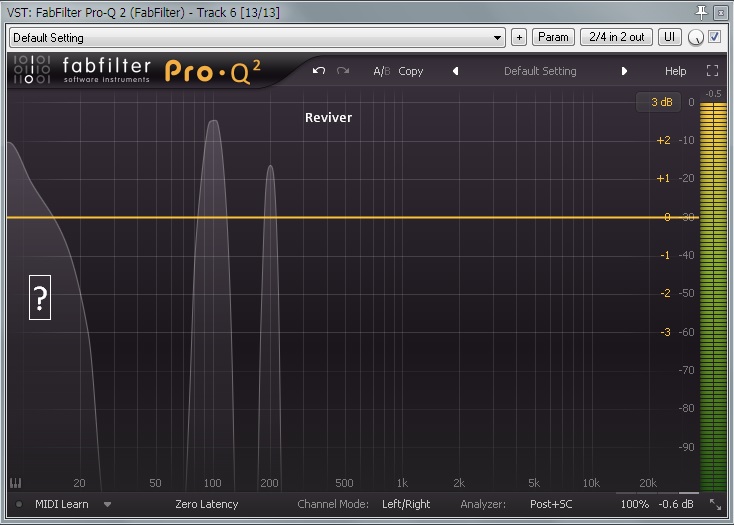Change Channel Mode Left/Right setting
734x525 pixels.
(x=406, y=504)
